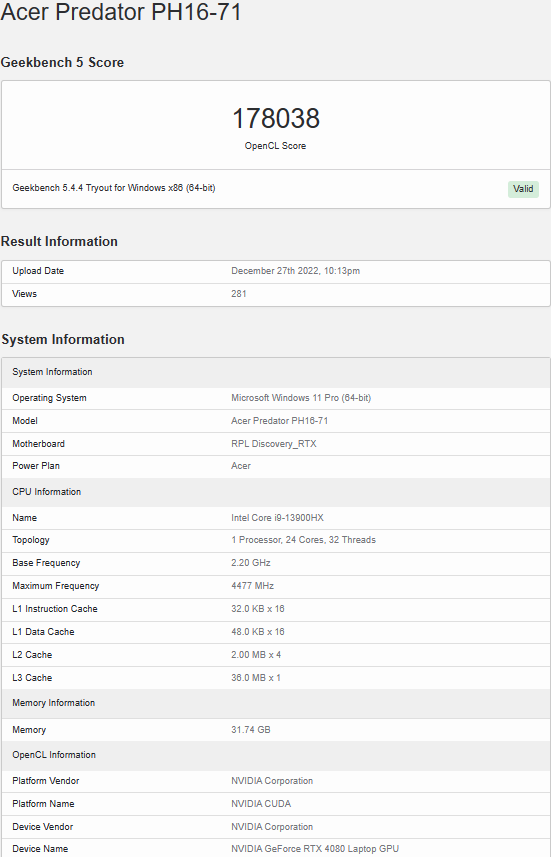This screenshot has height=857, width=551.
Task: Click the Upload Date value December 27th 2022
Action: click(295, 271)
